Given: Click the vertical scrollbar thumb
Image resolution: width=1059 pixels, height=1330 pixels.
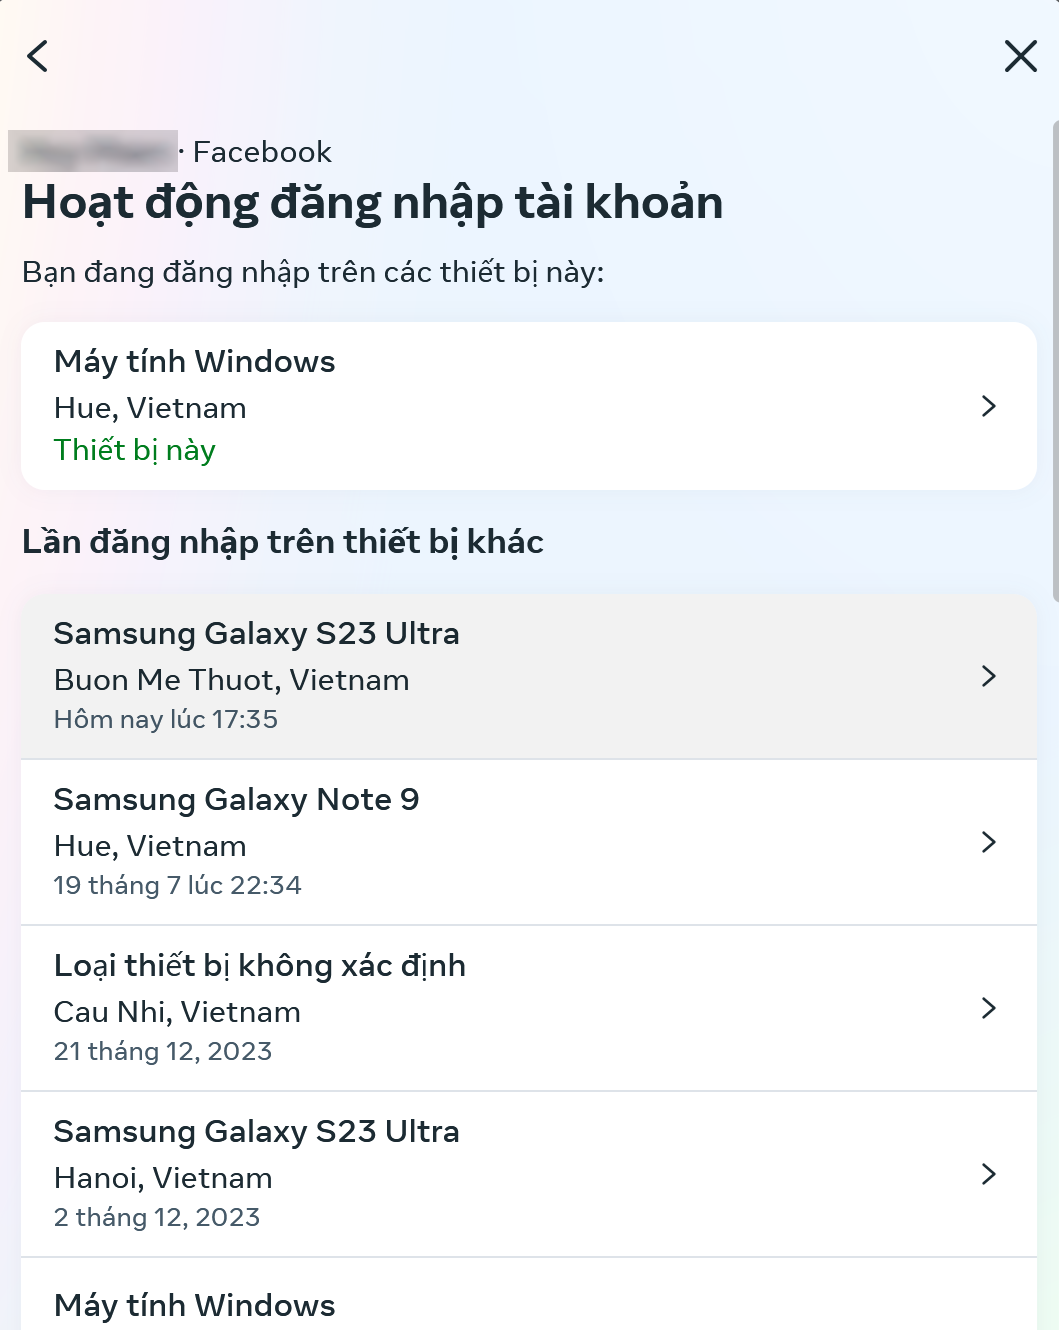Looking at the screenshot, I should [1055, 360].
